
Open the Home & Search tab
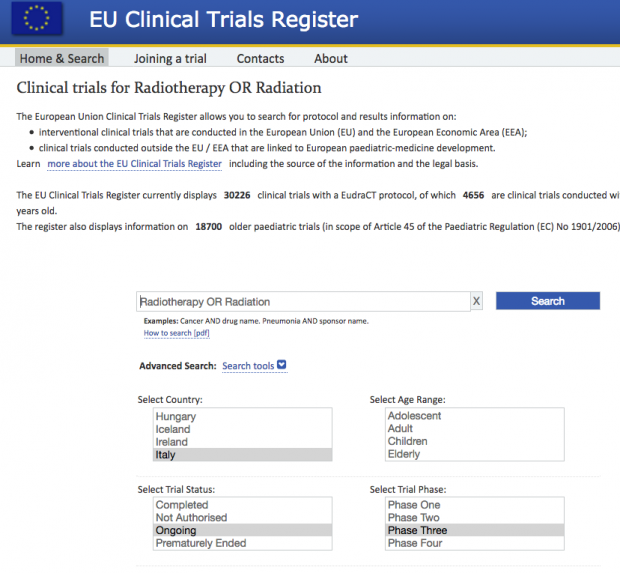(62, 59)
